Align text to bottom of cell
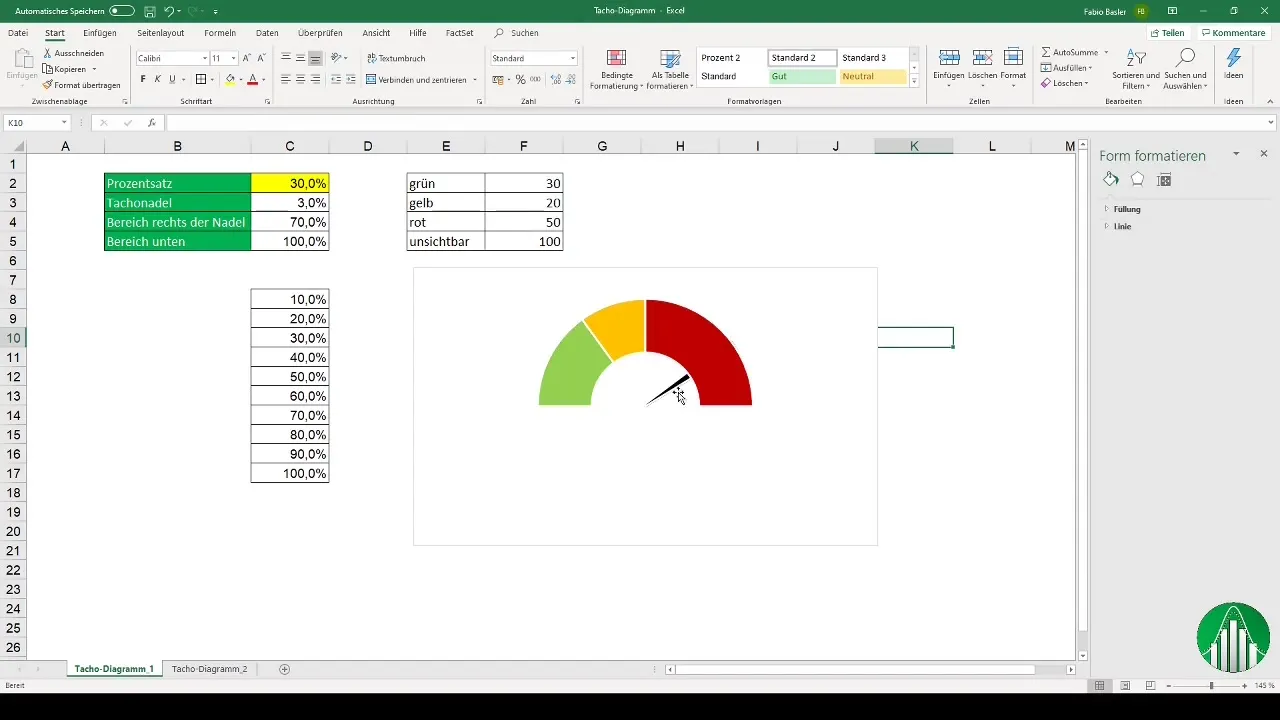 point(315,58)
